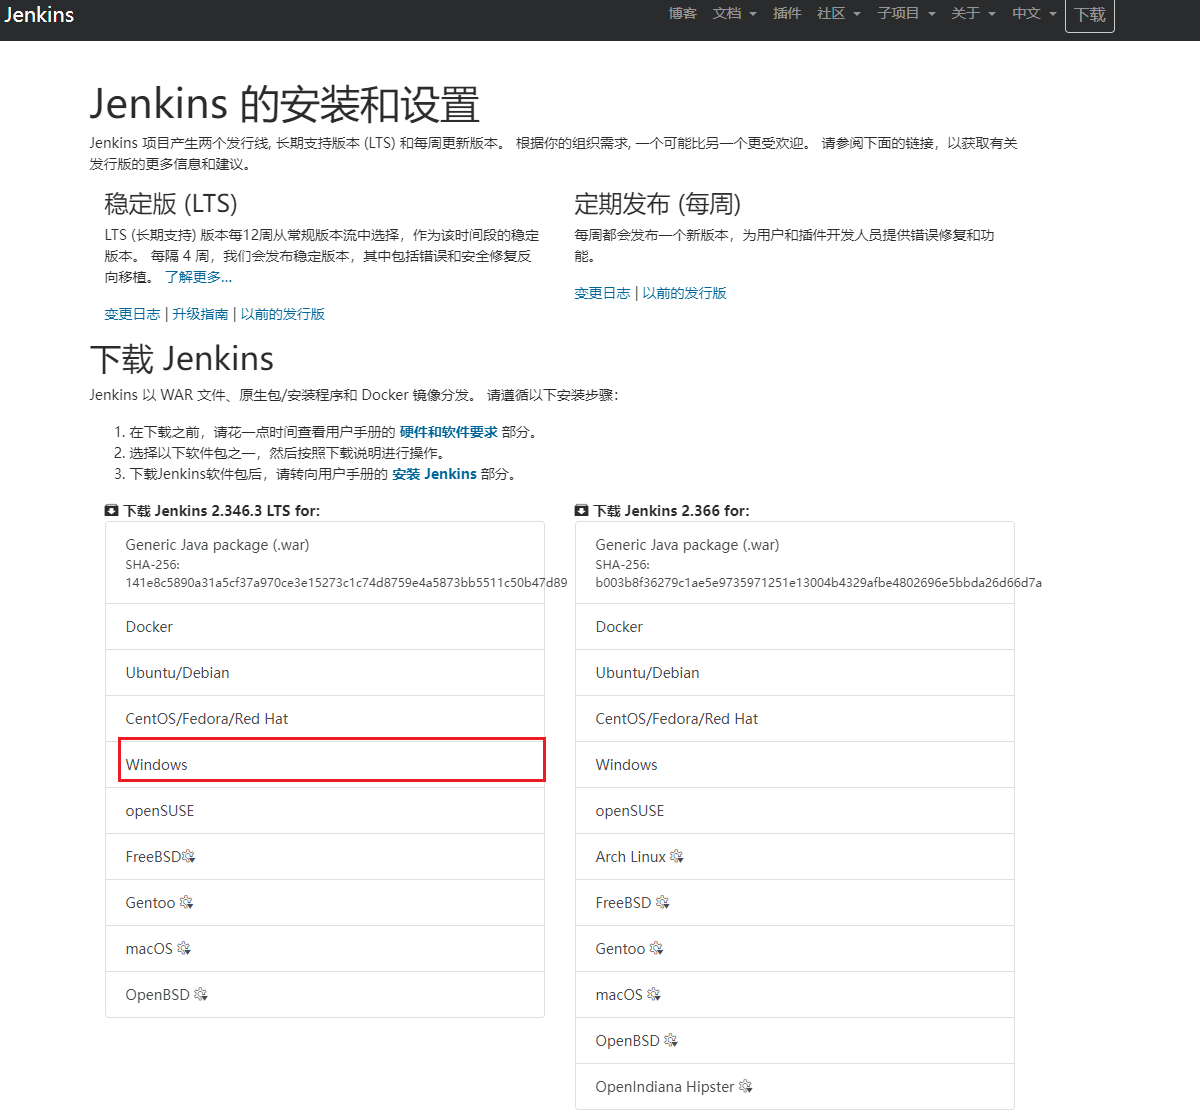Select Docker in the LTS download list
The image size is (1200, 1111).
[325, 627]
